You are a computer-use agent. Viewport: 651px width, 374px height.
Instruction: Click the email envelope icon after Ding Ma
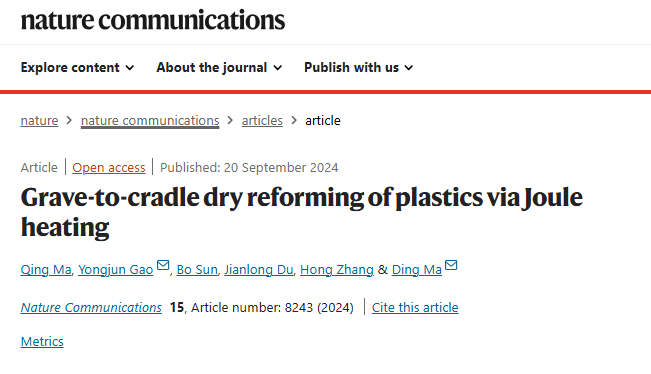pyautogui.click(x=451, y=265)
